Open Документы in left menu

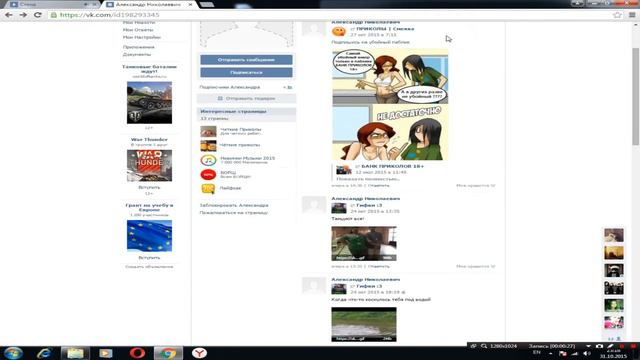click(x=137, y=54)
